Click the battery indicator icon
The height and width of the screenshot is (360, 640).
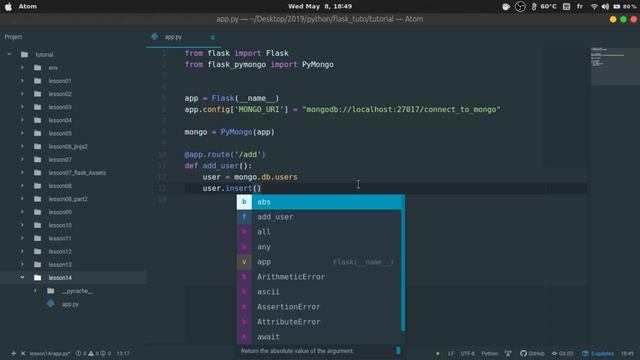(x=617, y=7)
